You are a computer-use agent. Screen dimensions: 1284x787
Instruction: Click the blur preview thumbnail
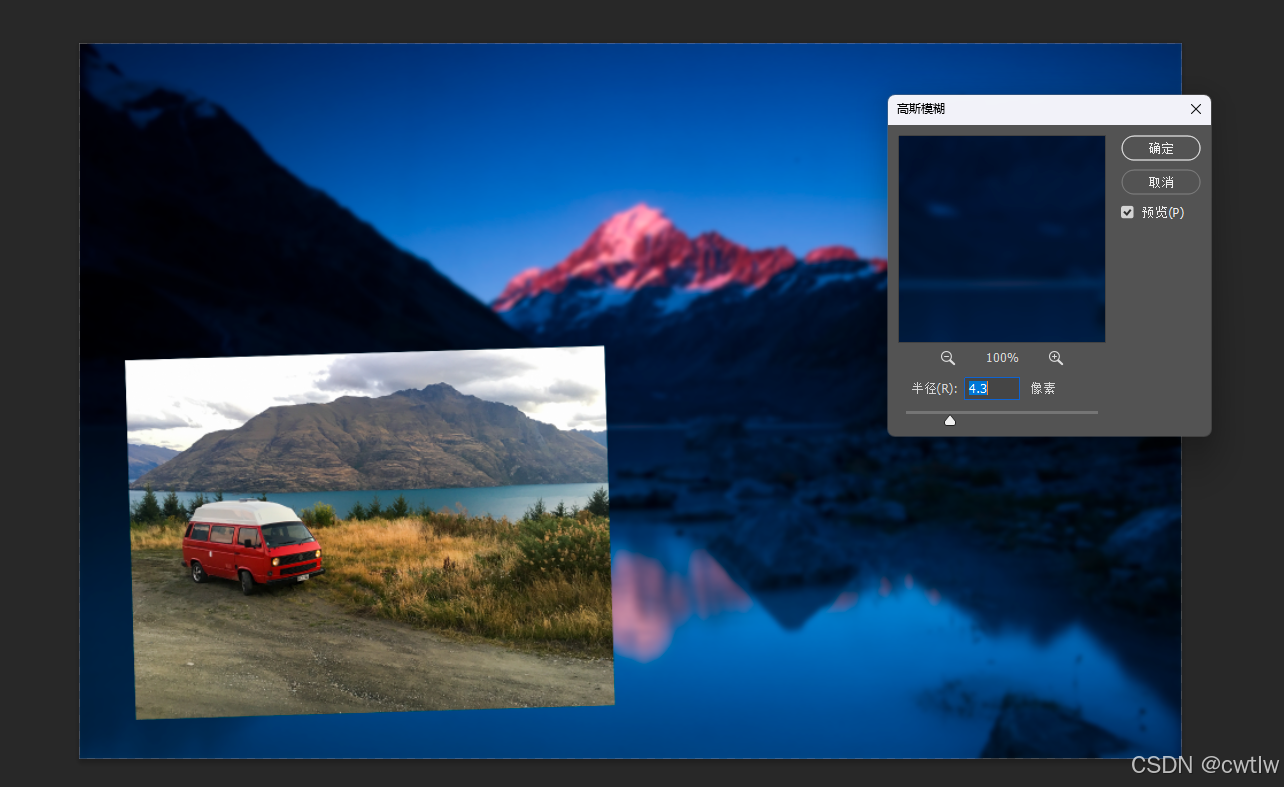(x=1002, y=239)
